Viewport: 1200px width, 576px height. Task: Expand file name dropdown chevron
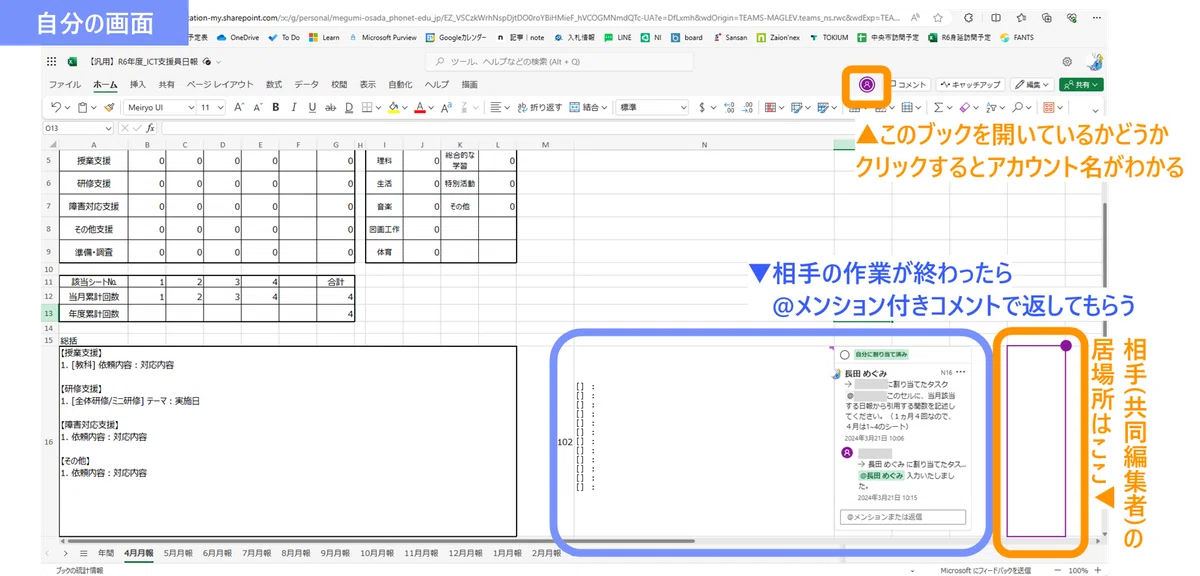[x=218, y=62]
